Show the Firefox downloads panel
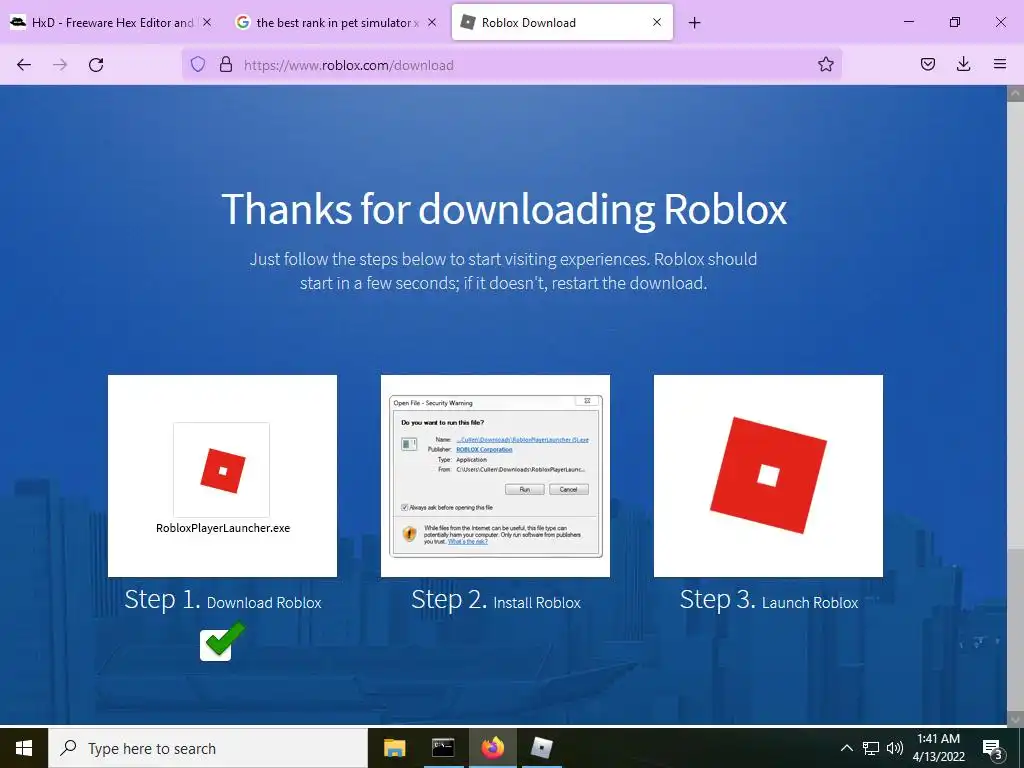Image resolution: width=1024 pixels, height=768 pixels. pyautogui.click(x=963, y=64)
